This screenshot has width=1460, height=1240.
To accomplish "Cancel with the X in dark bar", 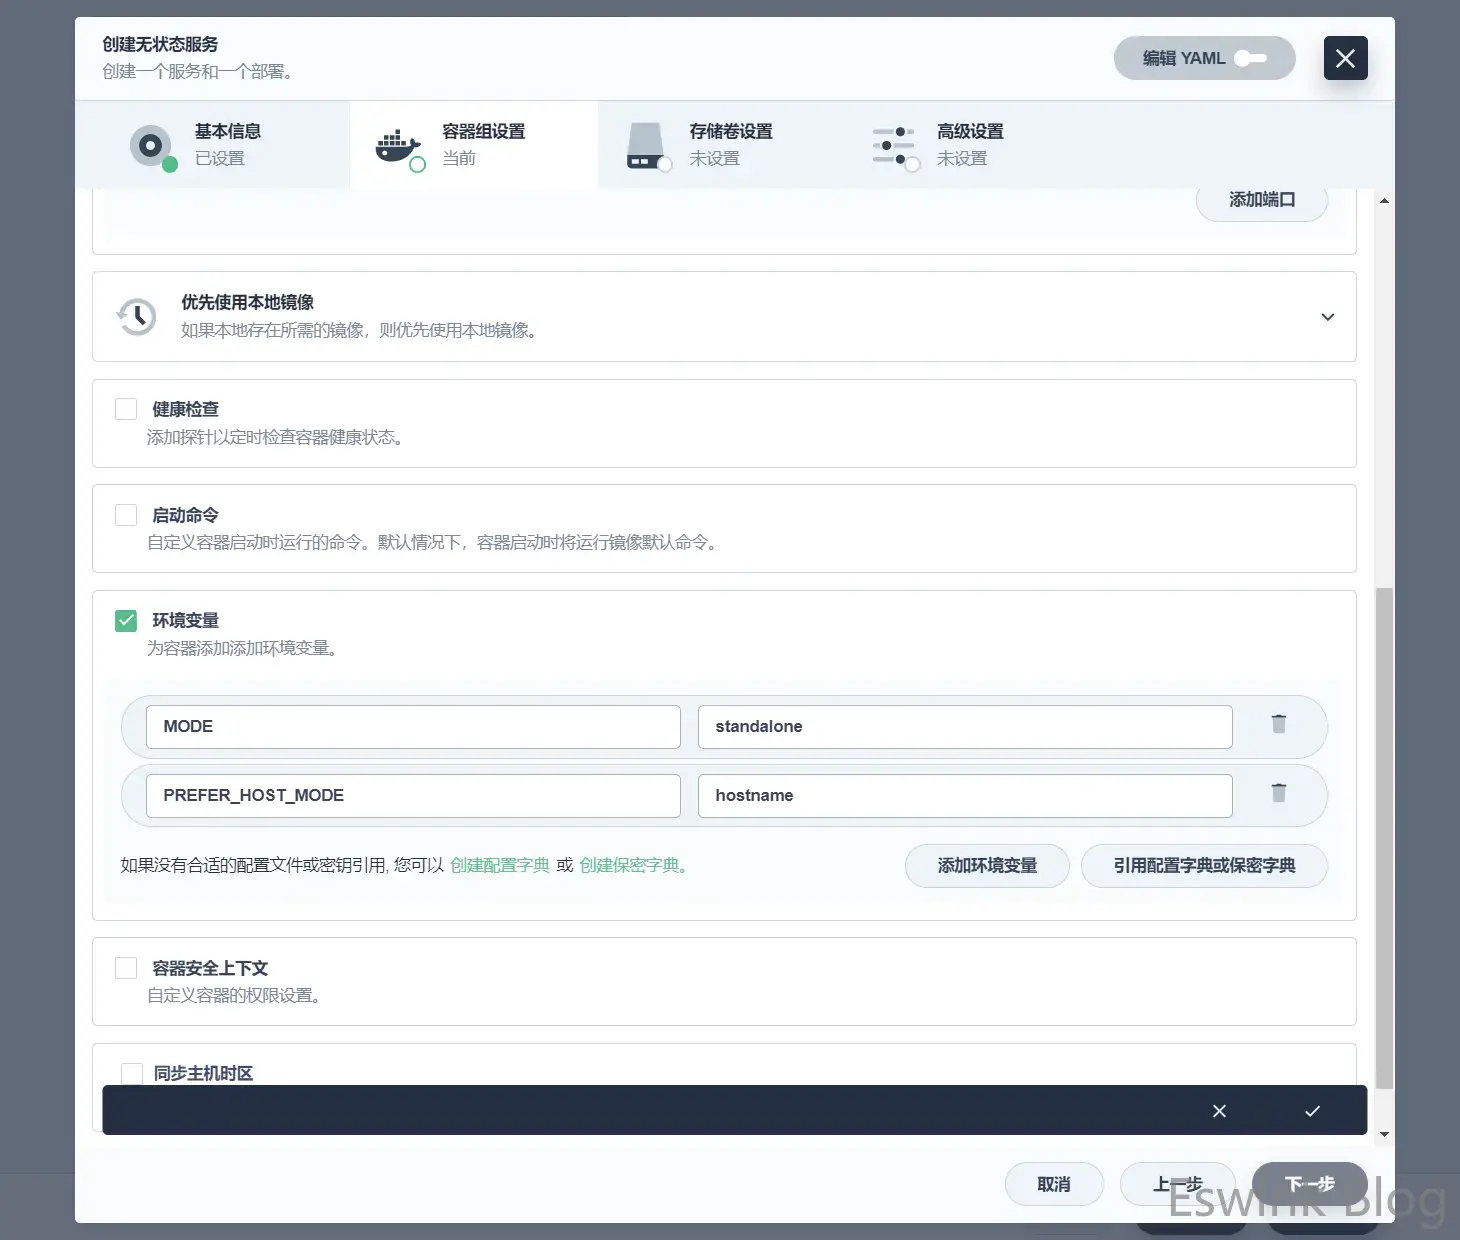I will point(1219,1111).
